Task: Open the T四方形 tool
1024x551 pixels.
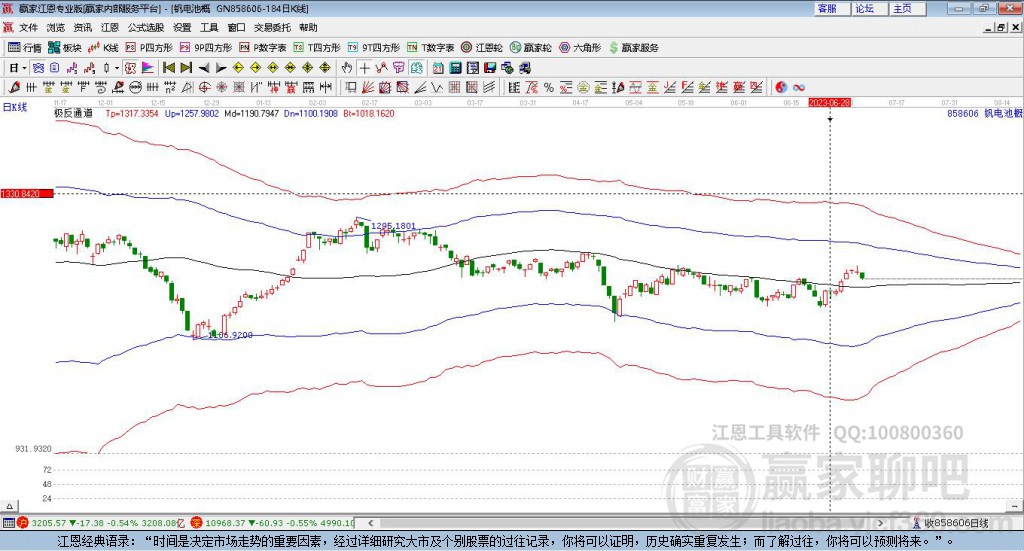Action: click(317, 48)
